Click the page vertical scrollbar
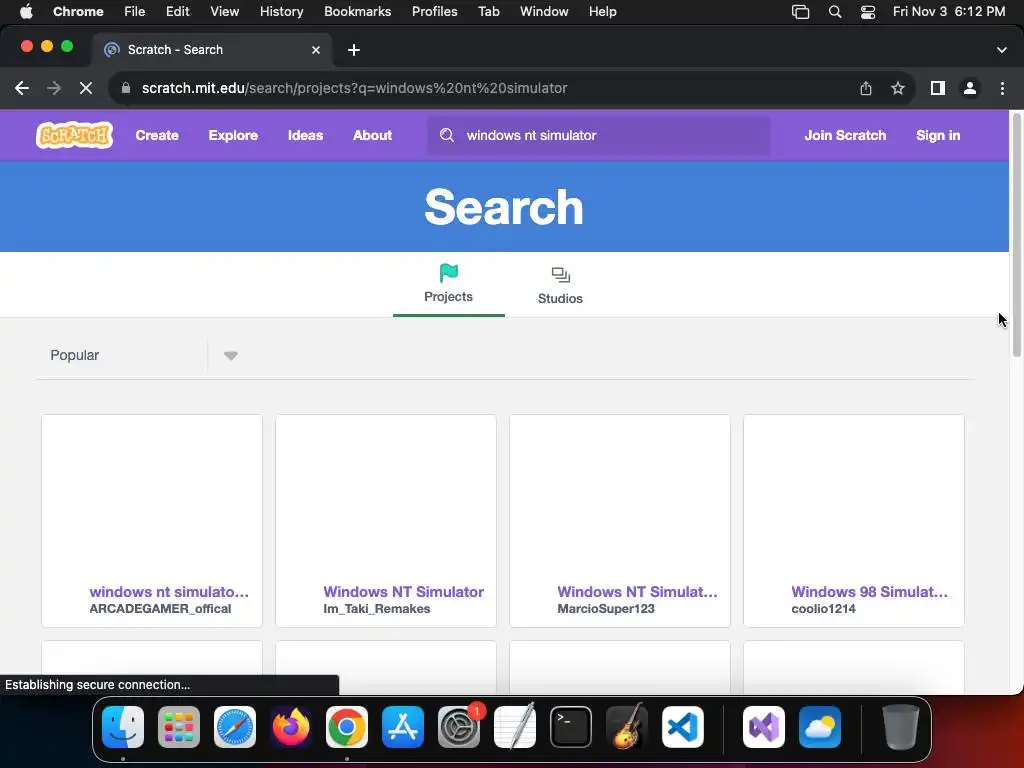The width and height of the screenshot is (1024, 768). click(1016, 235)
